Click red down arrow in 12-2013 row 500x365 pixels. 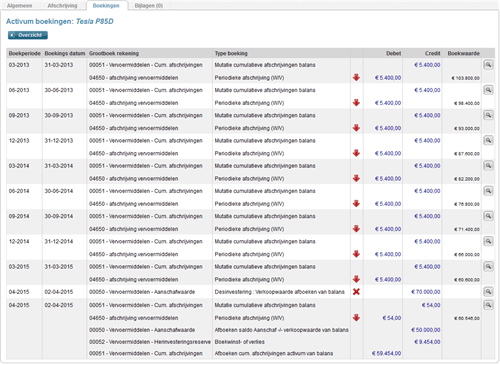[356, 153]
